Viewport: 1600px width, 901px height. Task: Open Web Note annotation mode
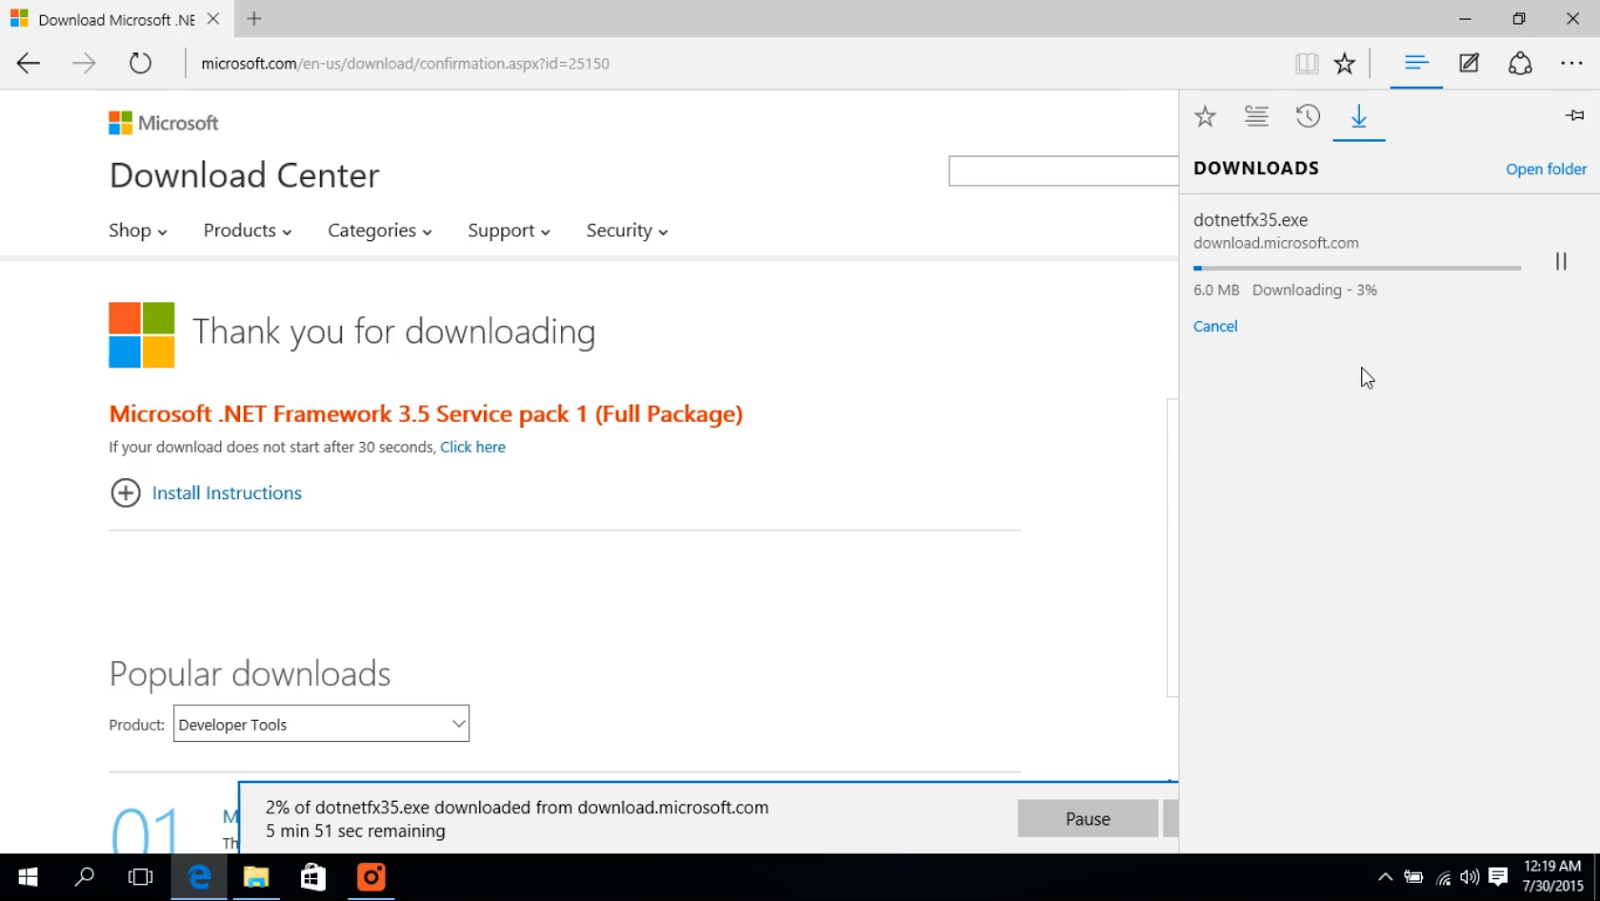point(1468,63)
